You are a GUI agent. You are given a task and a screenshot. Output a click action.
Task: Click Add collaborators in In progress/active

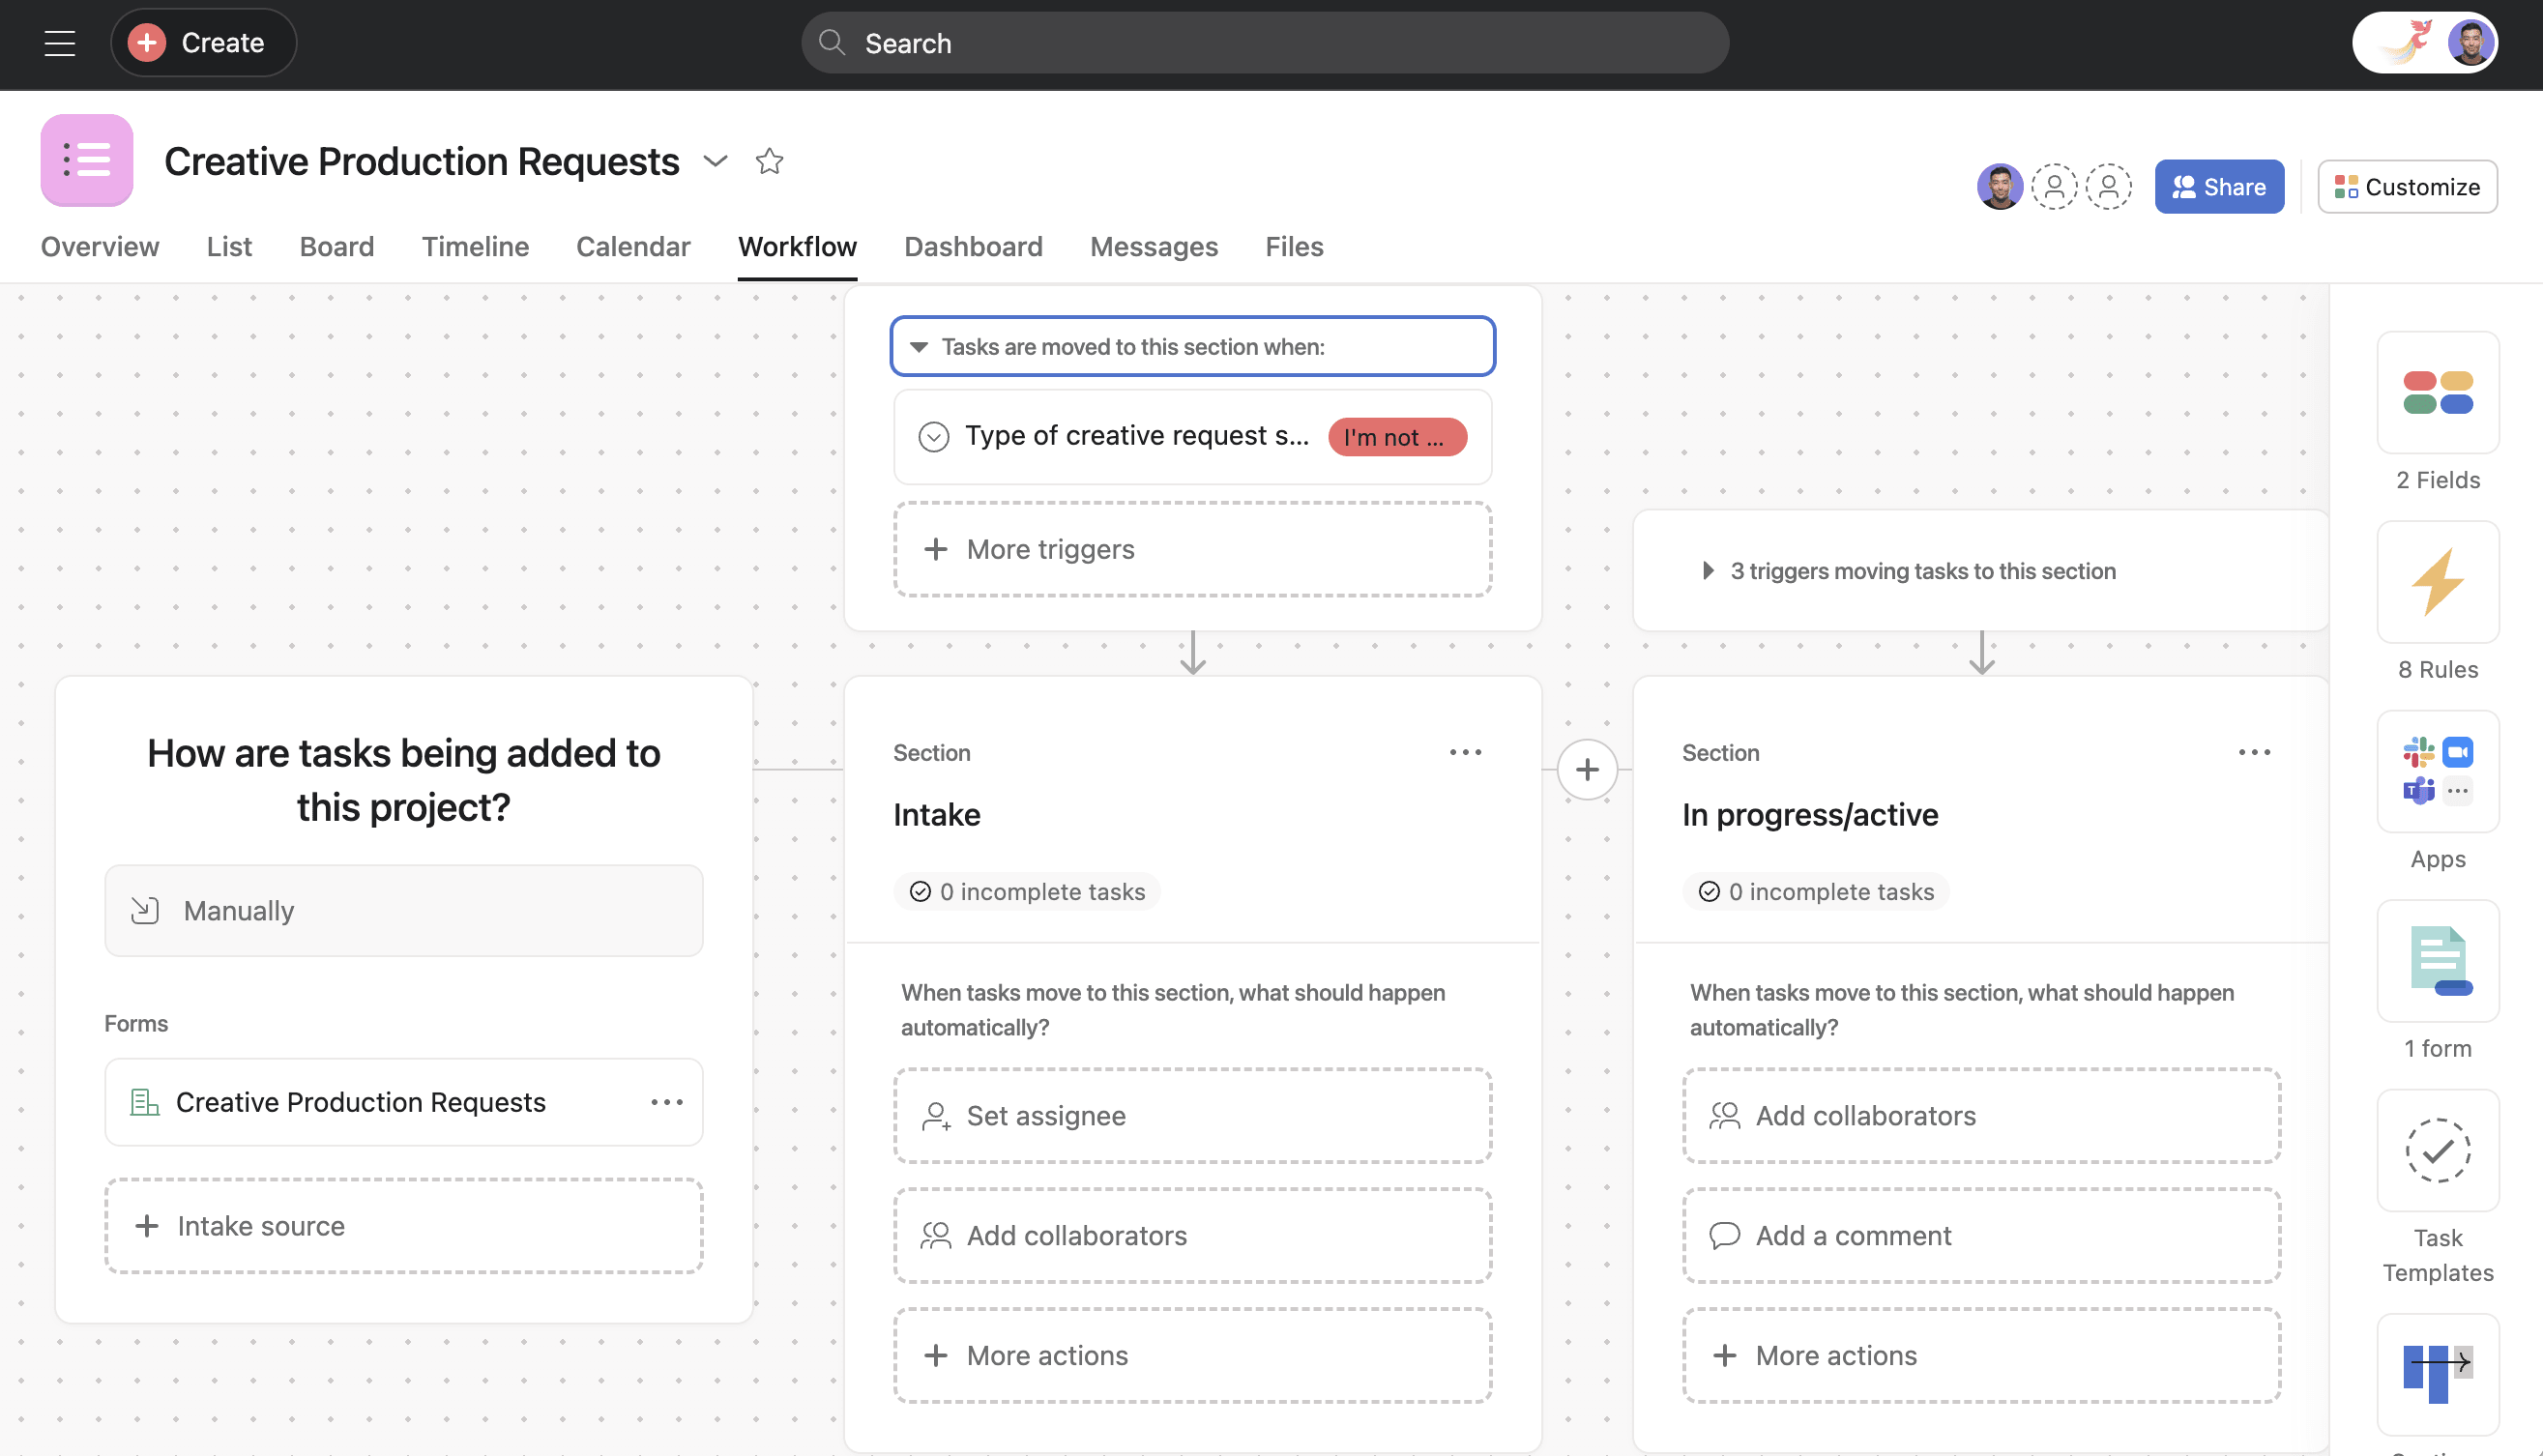click(1982, 1116)
